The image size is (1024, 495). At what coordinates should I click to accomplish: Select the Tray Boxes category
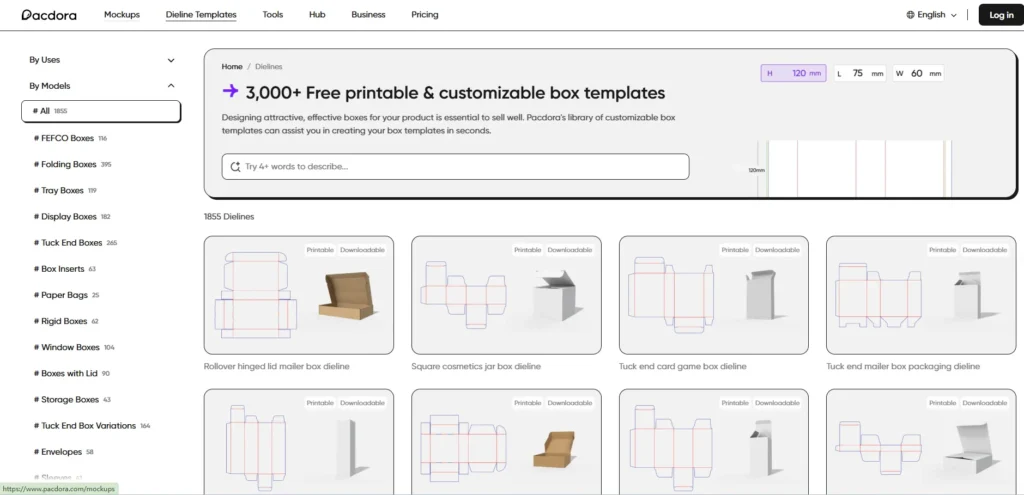click(65, 191)
